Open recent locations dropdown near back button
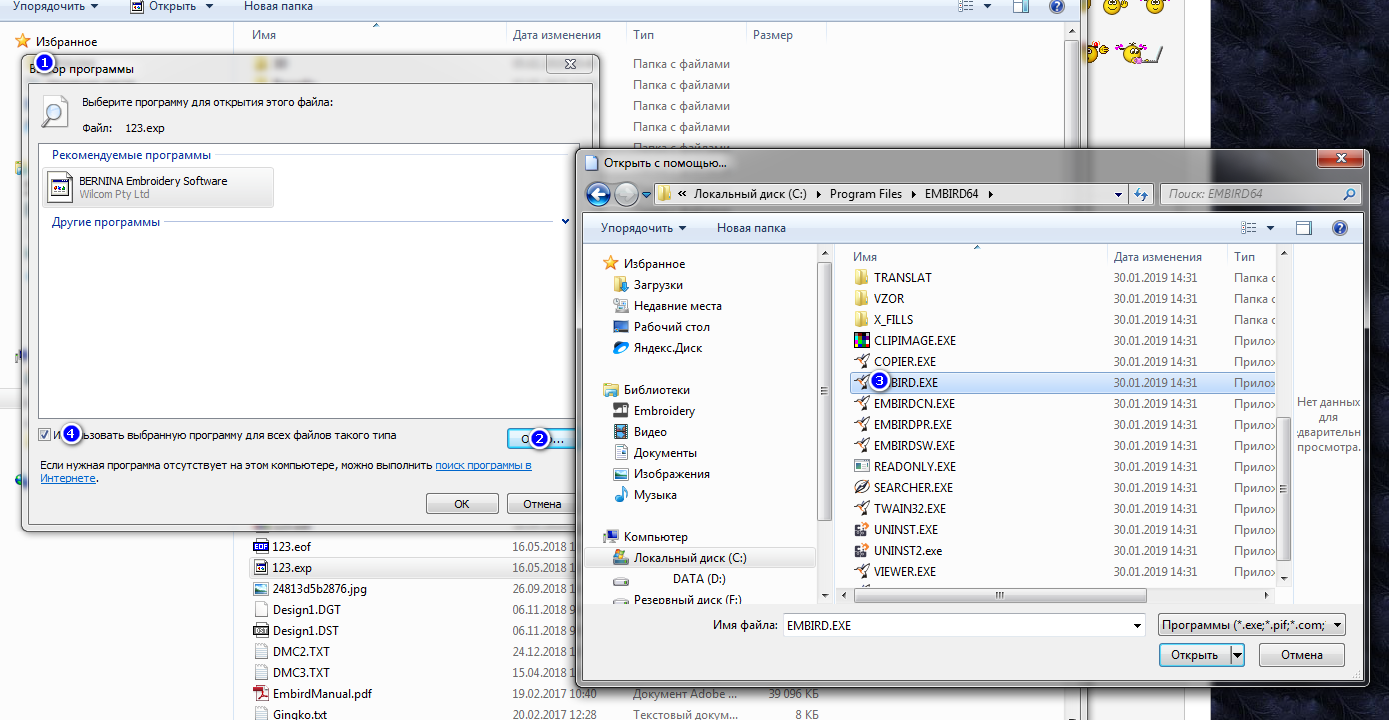The image size is (1389, 720). (x=647, y=194)
